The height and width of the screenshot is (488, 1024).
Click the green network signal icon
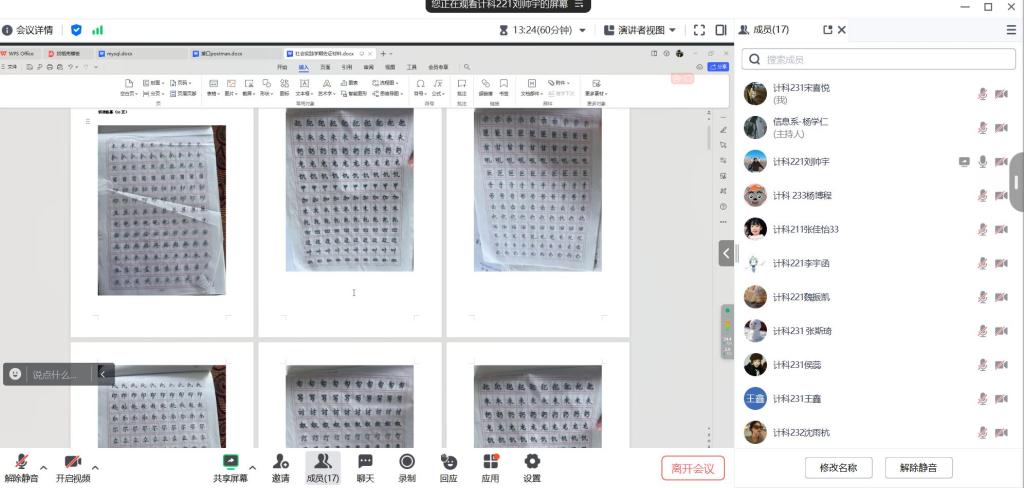98,30
